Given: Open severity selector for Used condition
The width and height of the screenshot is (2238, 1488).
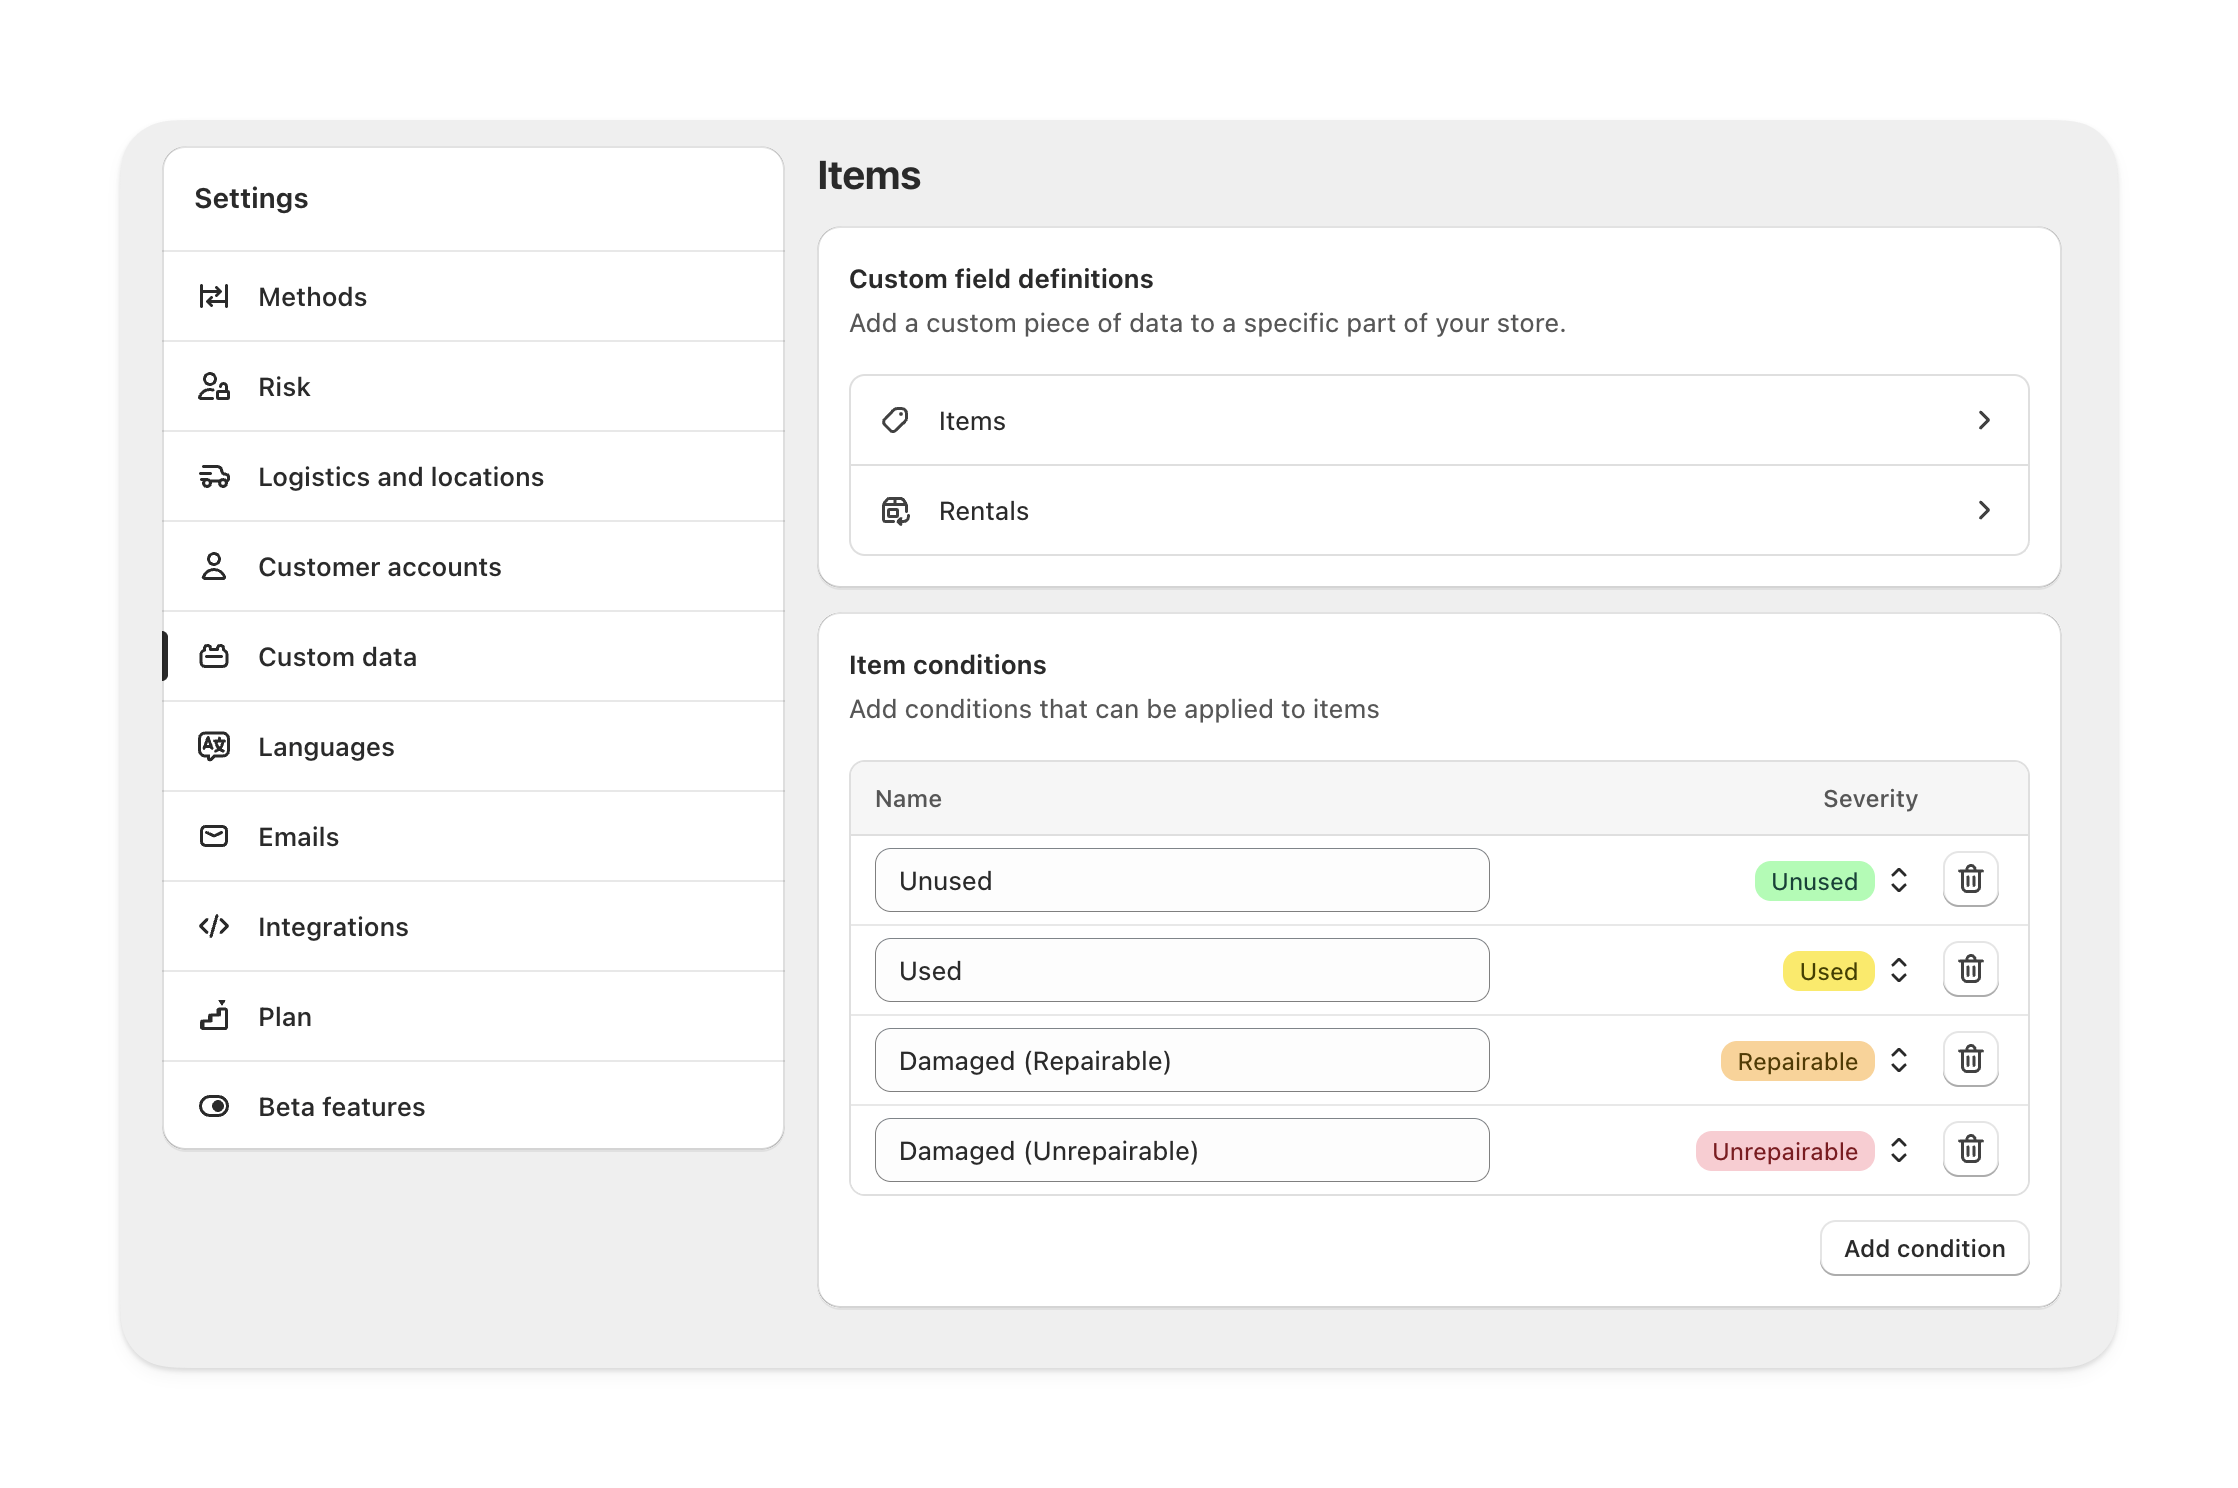Looking at the screenshot, I should (x=1898, y=970).
